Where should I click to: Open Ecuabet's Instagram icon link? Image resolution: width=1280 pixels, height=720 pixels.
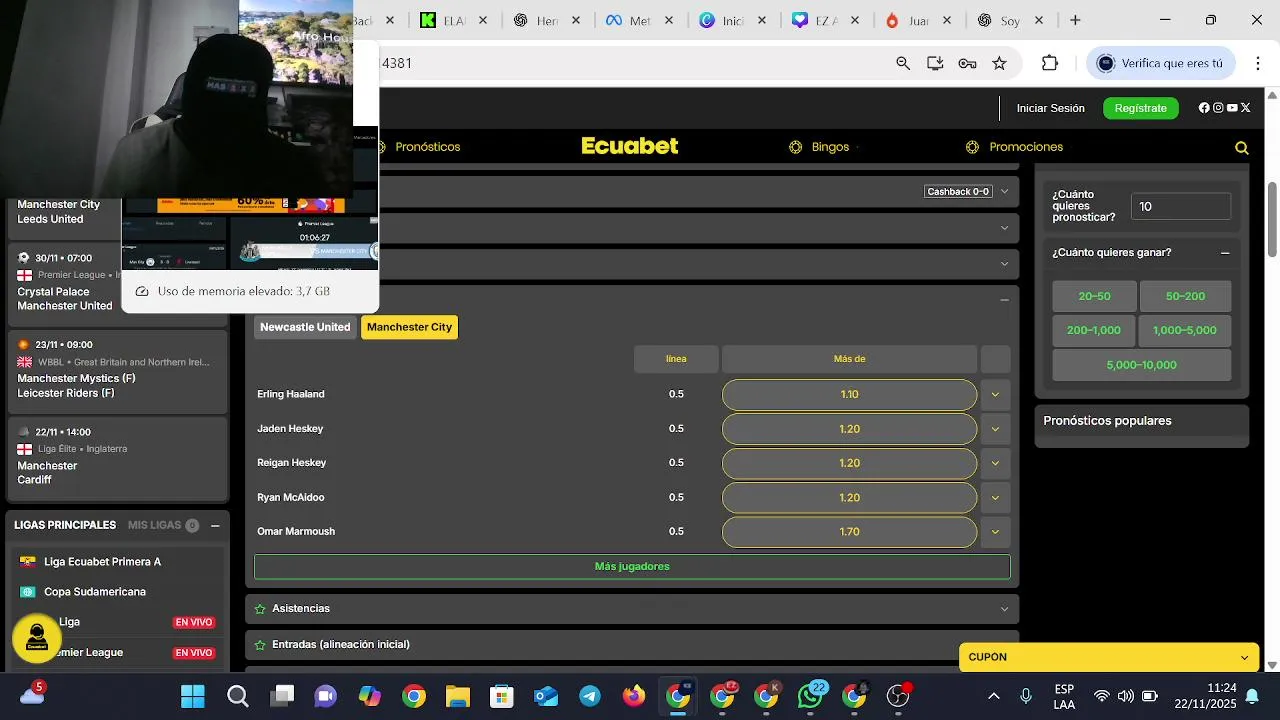coord(1218,108)
